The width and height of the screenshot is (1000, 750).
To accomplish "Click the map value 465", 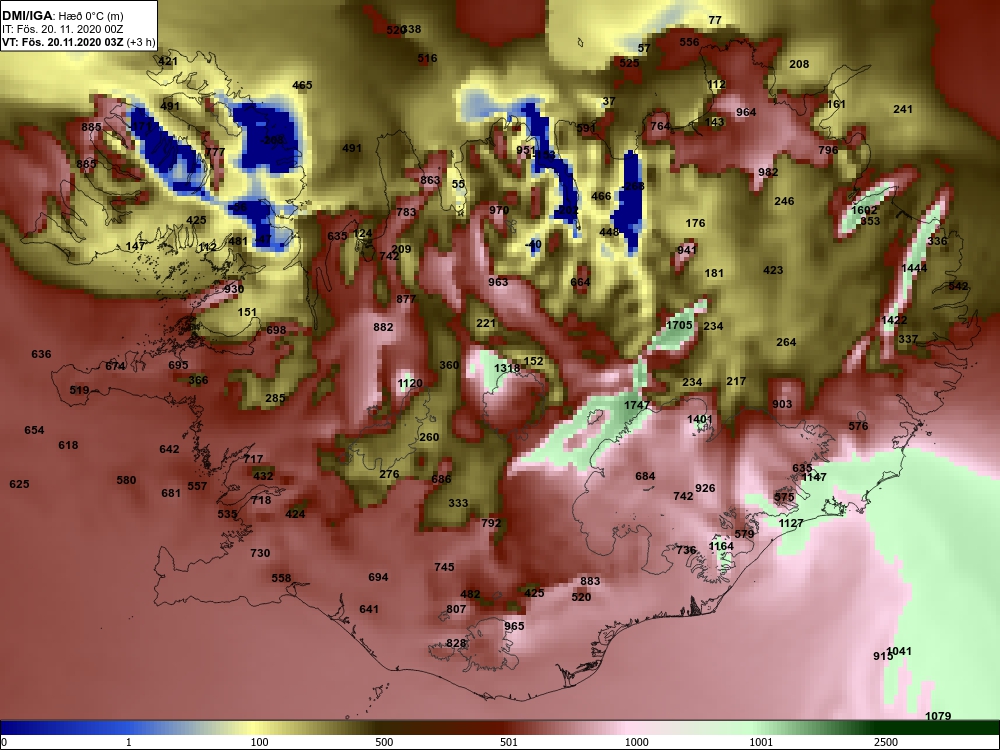I will tap(302, 85).
